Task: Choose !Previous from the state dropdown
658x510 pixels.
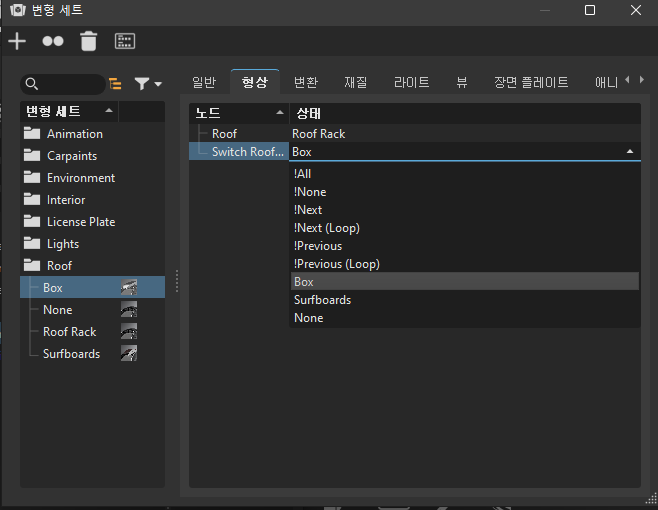Action: (x=465, y=246)
